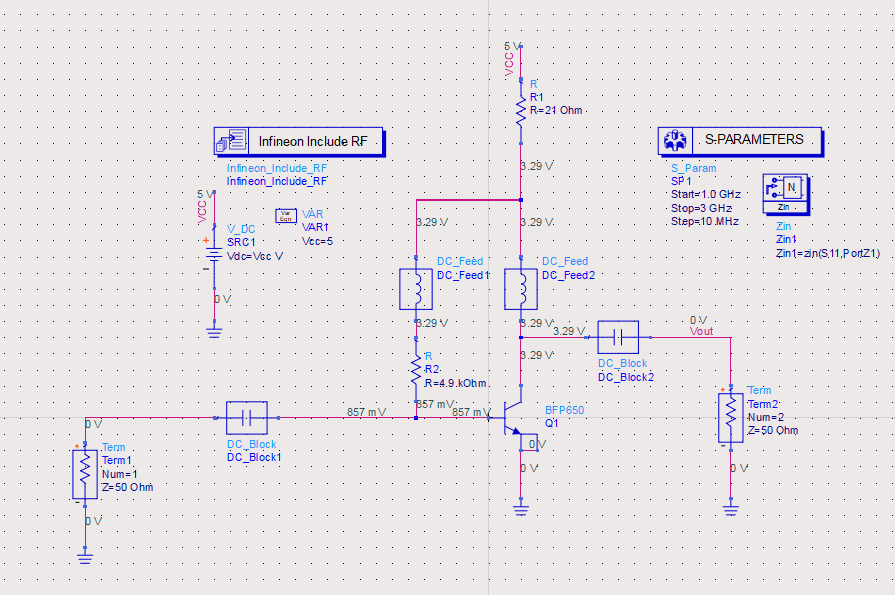The height and width of the screenshot is (595, 895).
Task: Click the Term1 port termination symbol
Action: tap(84, 474)
